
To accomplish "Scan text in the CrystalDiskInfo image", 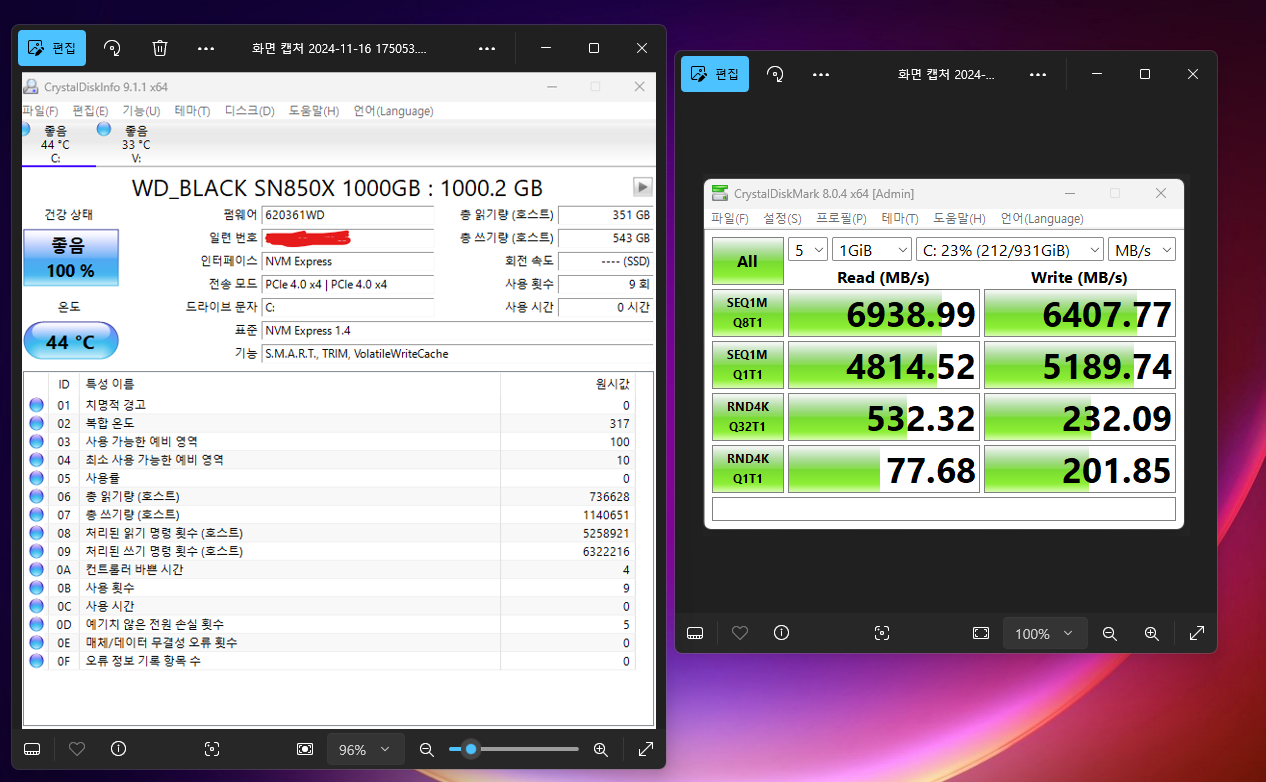I will coord(211,749).
